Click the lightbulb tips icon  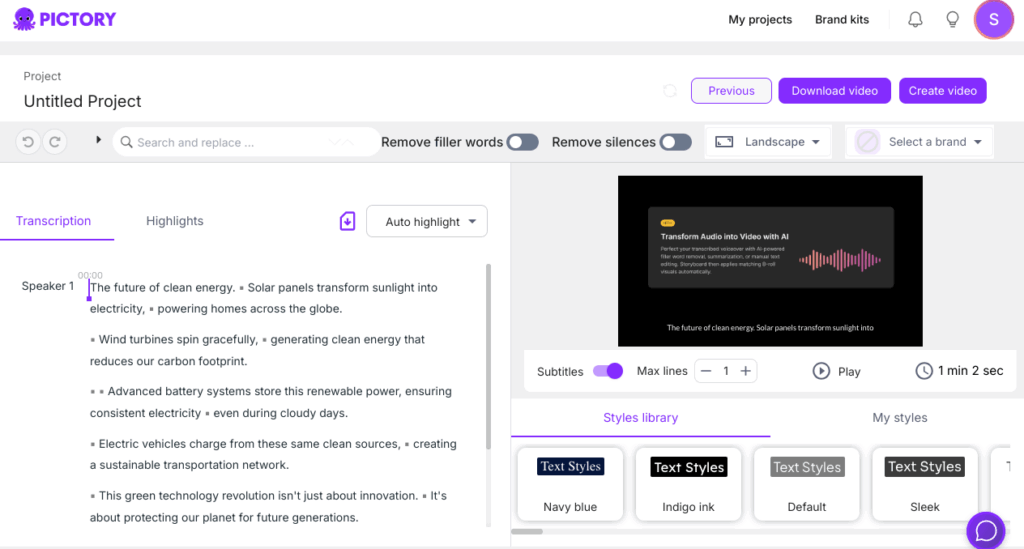tap(953, 20)
